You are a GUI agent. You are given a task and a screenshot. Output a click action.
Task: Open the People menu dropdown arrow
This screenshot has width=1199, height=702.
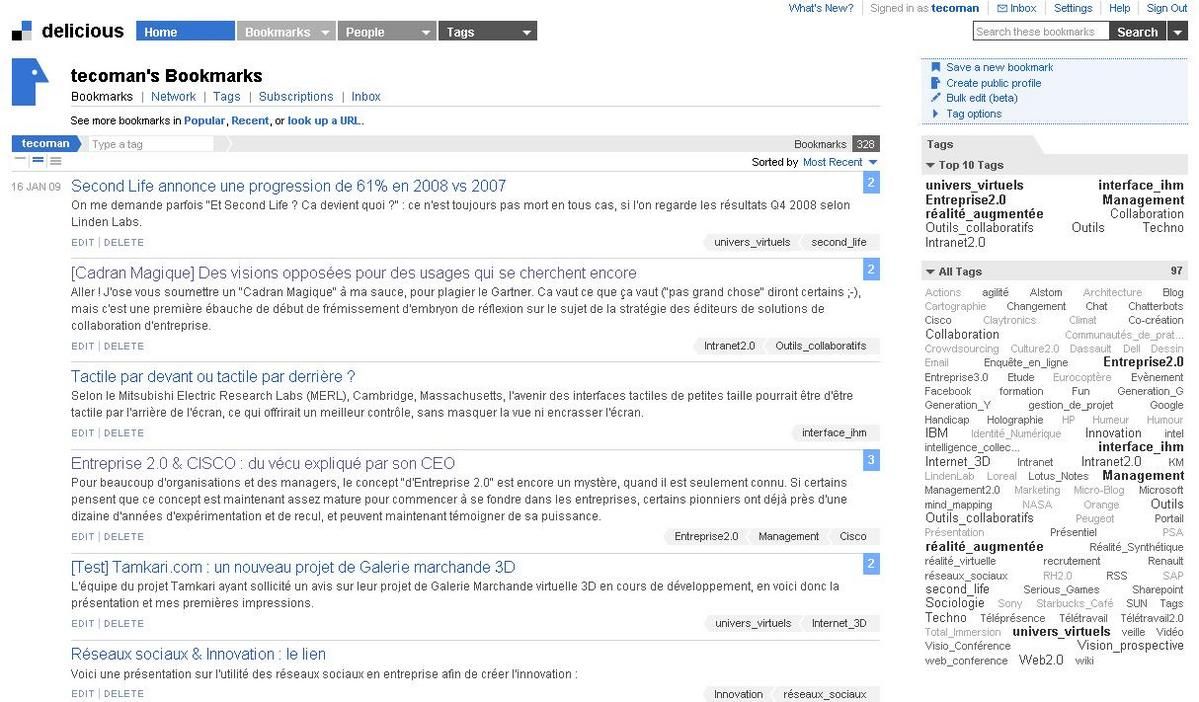426,32
